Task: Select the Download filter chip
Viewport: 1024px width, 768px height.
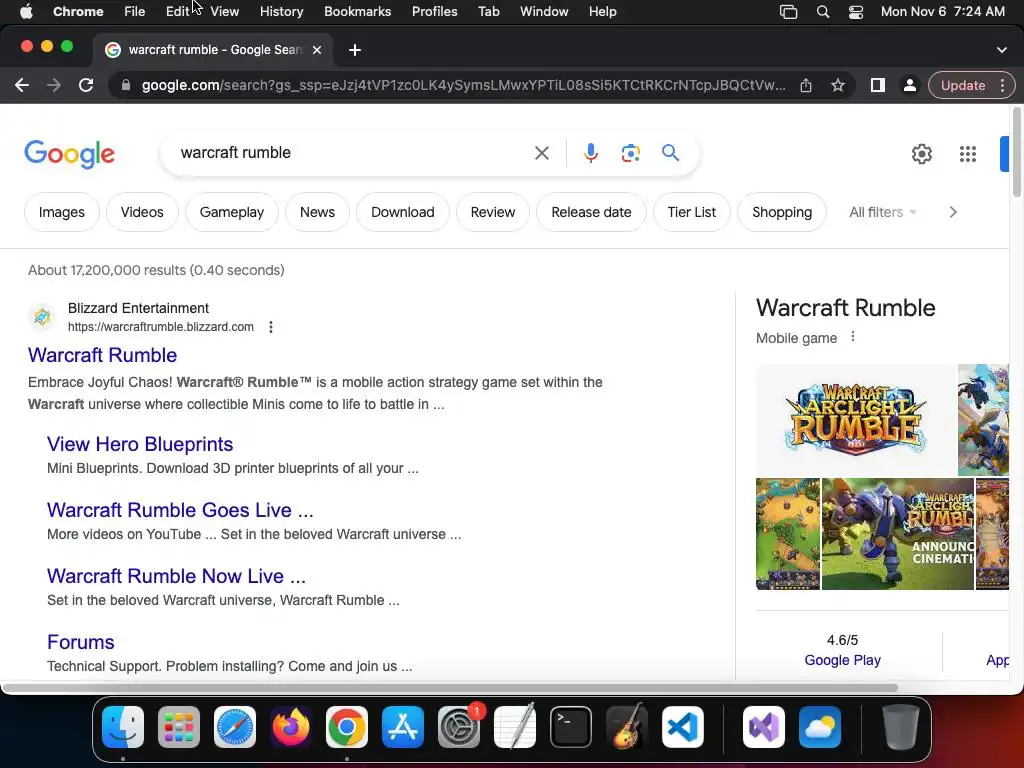Action: 402,212
